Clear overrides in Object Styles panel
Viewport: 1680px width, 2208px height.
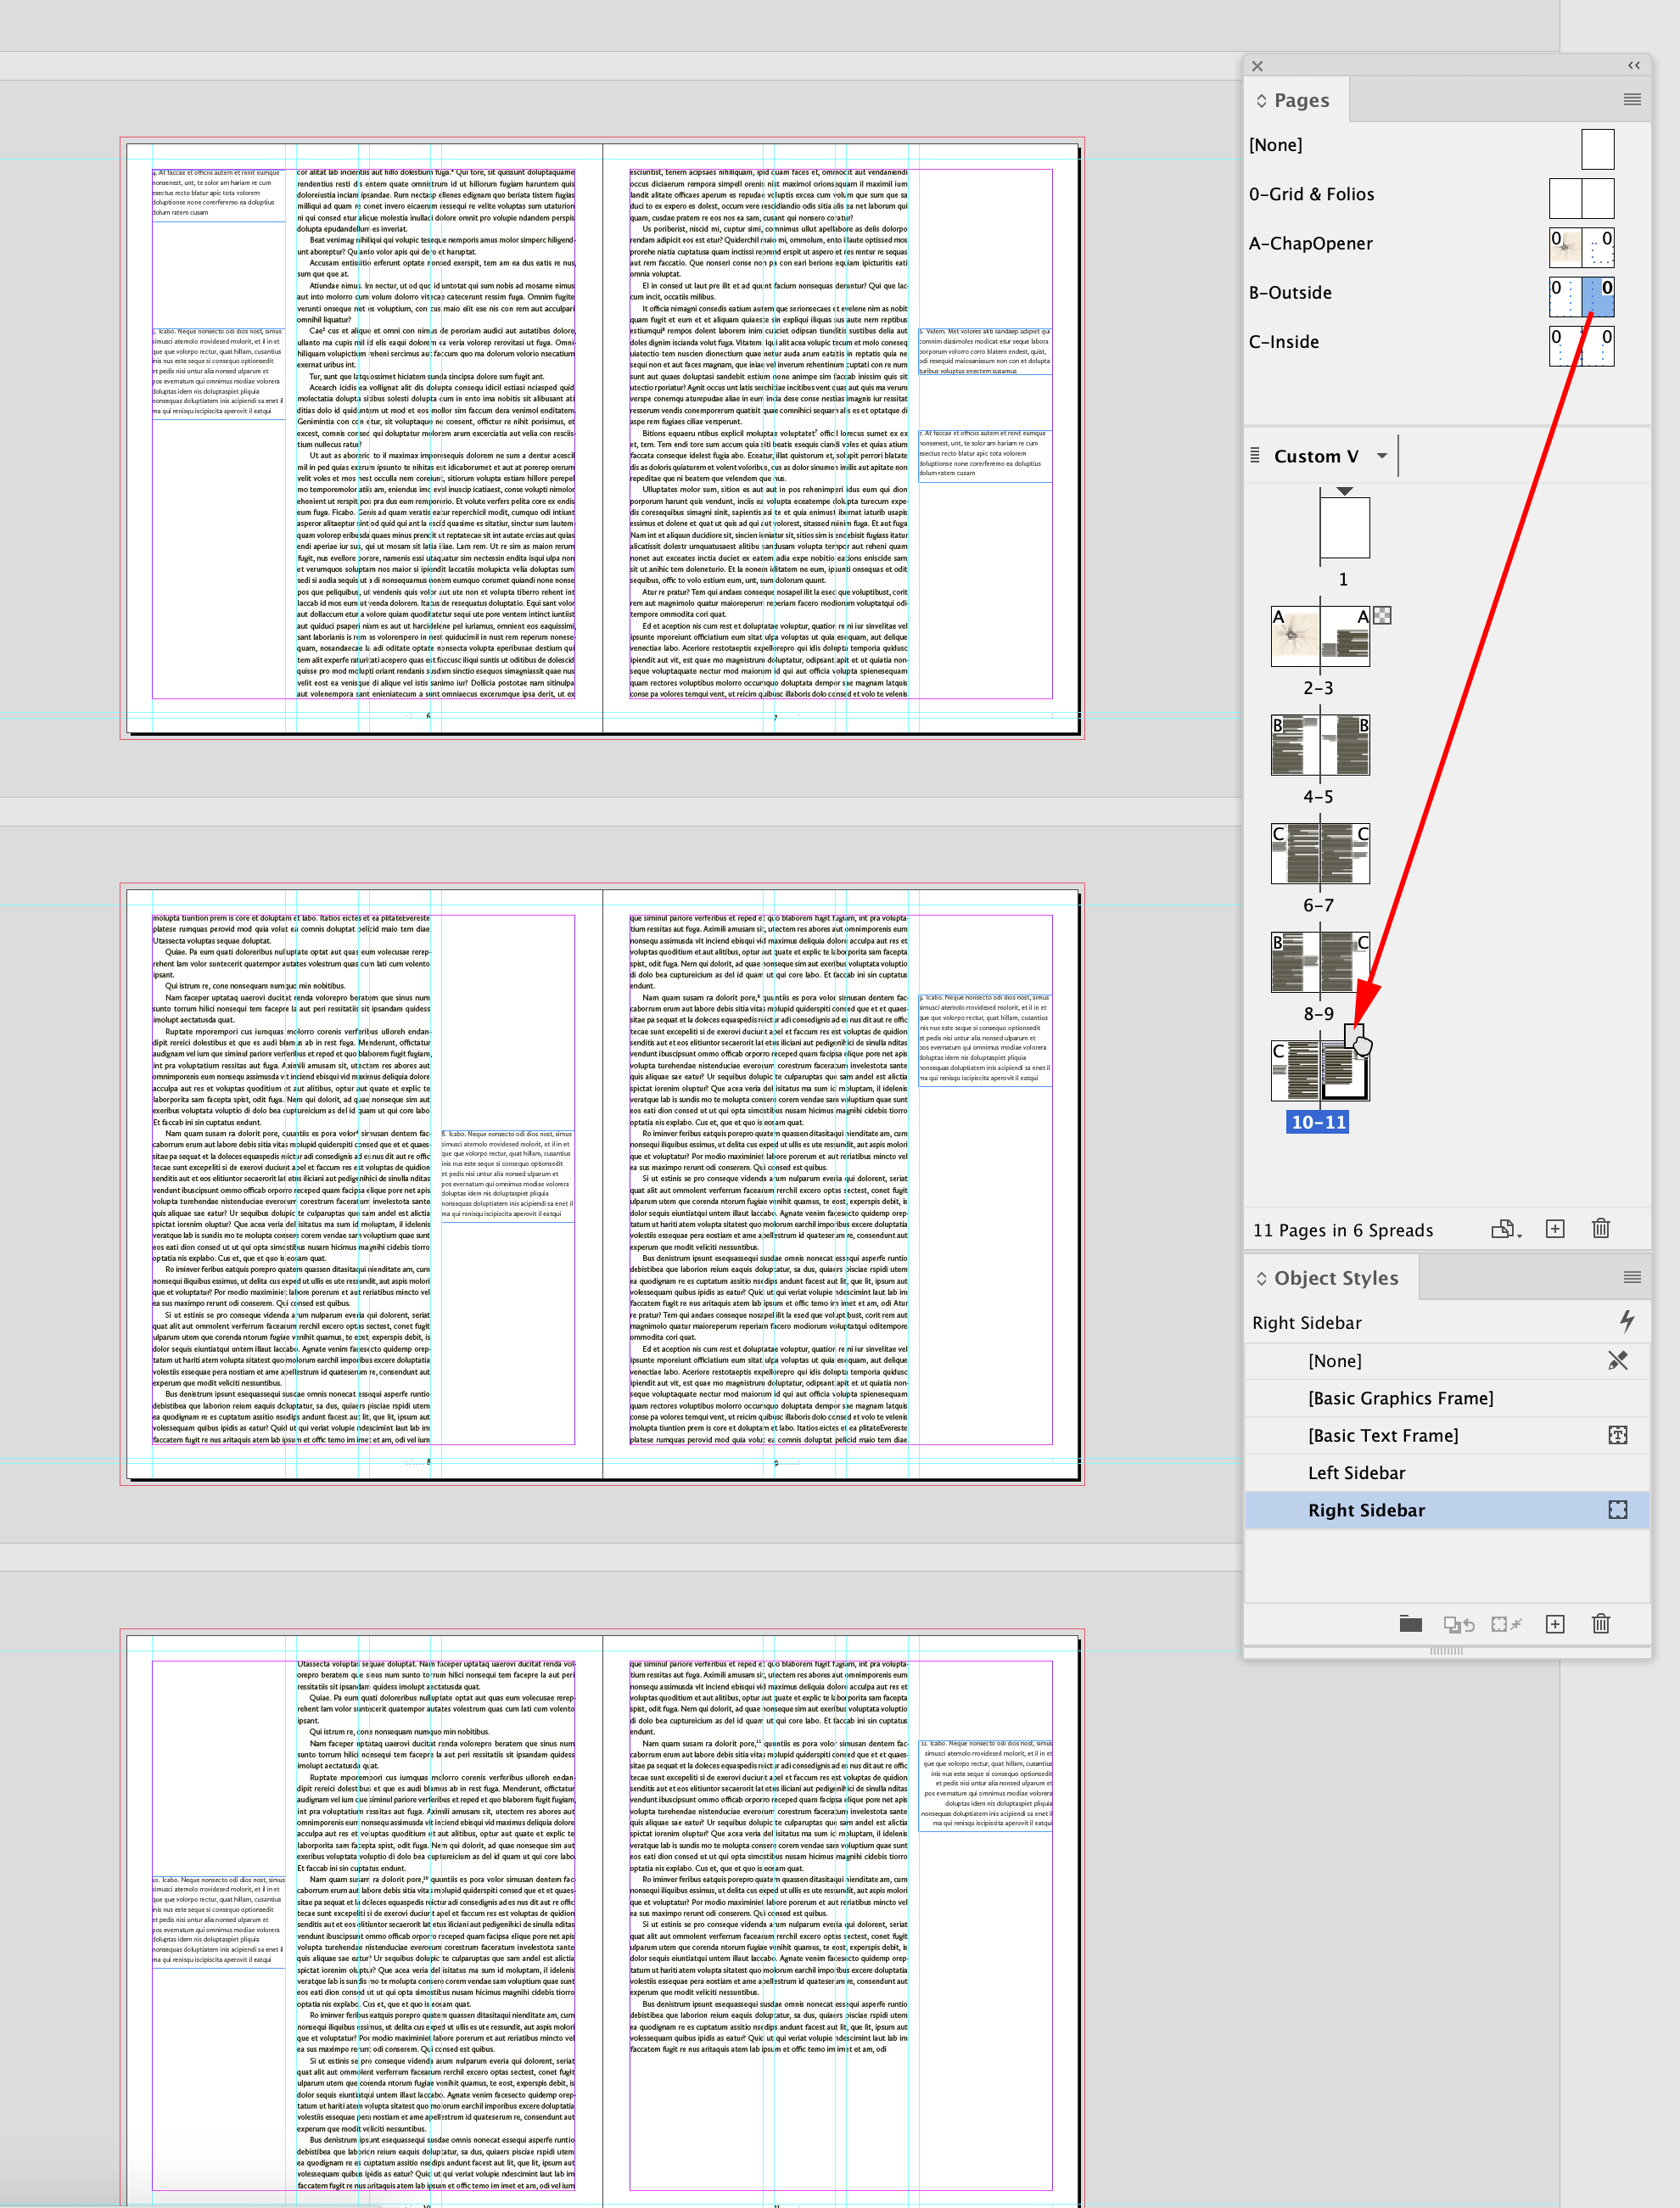(x=1459, y=1624)
